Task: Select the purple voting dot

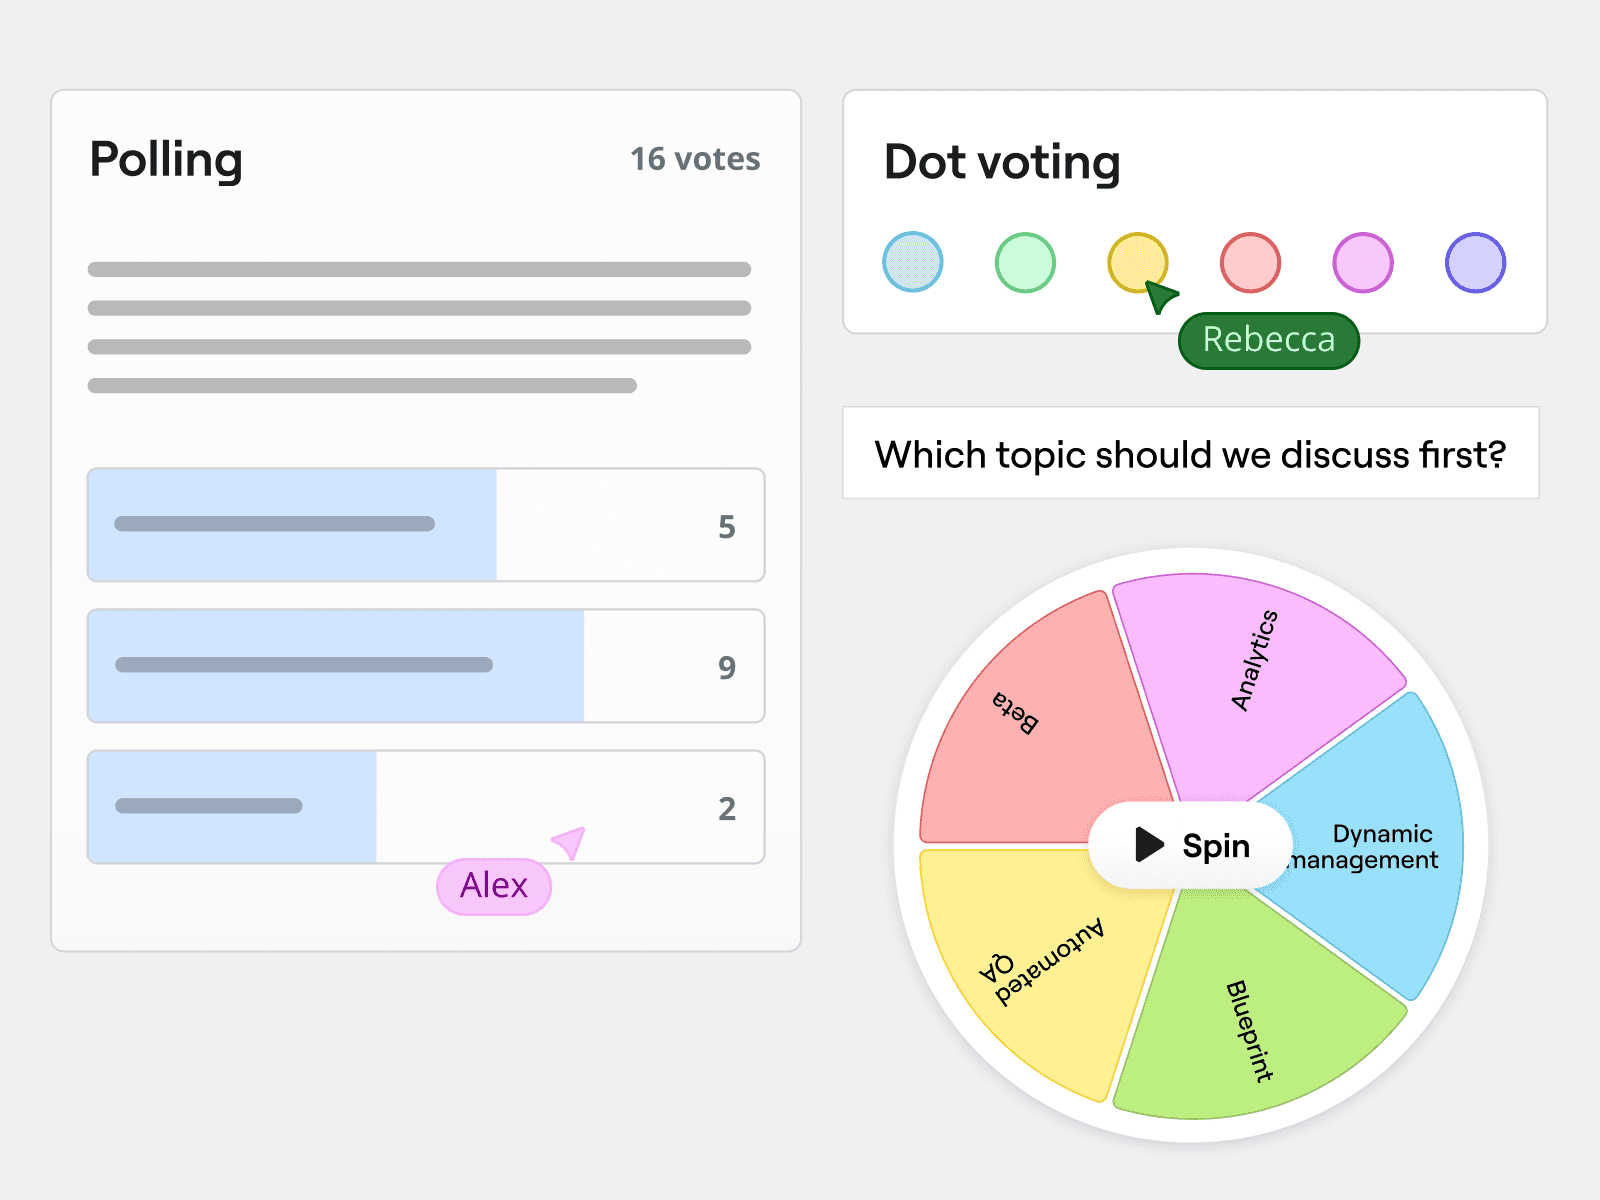Action: [1475, 262]
